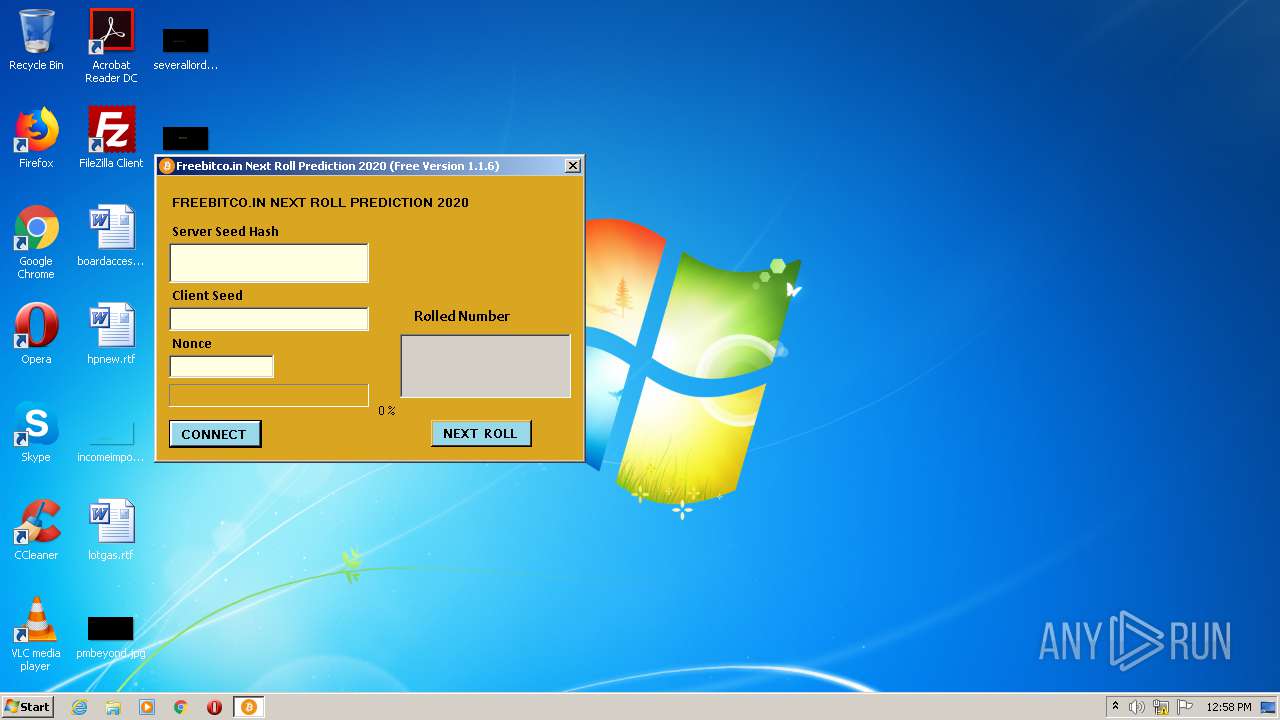
Task: Click the 'Client Seed' label
Action: coord(207,295)
